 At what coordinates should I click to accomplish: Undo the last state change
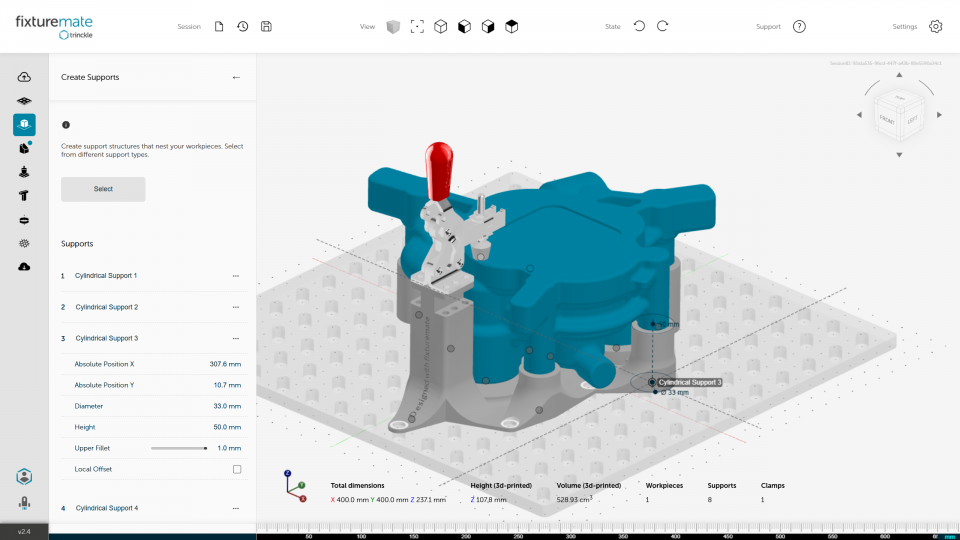[x=639, y=26]
